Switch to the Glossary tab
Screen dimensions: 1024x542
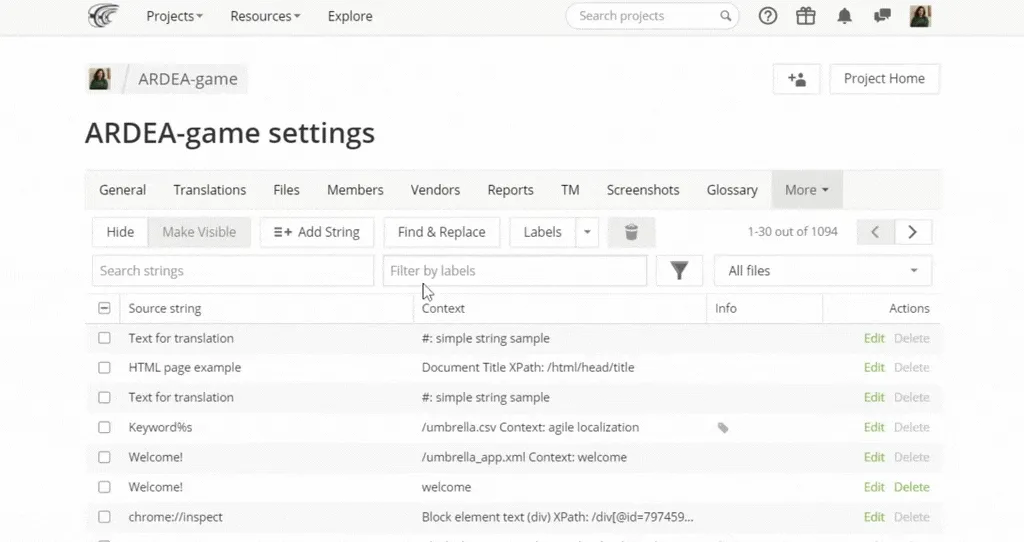point(732,190)
